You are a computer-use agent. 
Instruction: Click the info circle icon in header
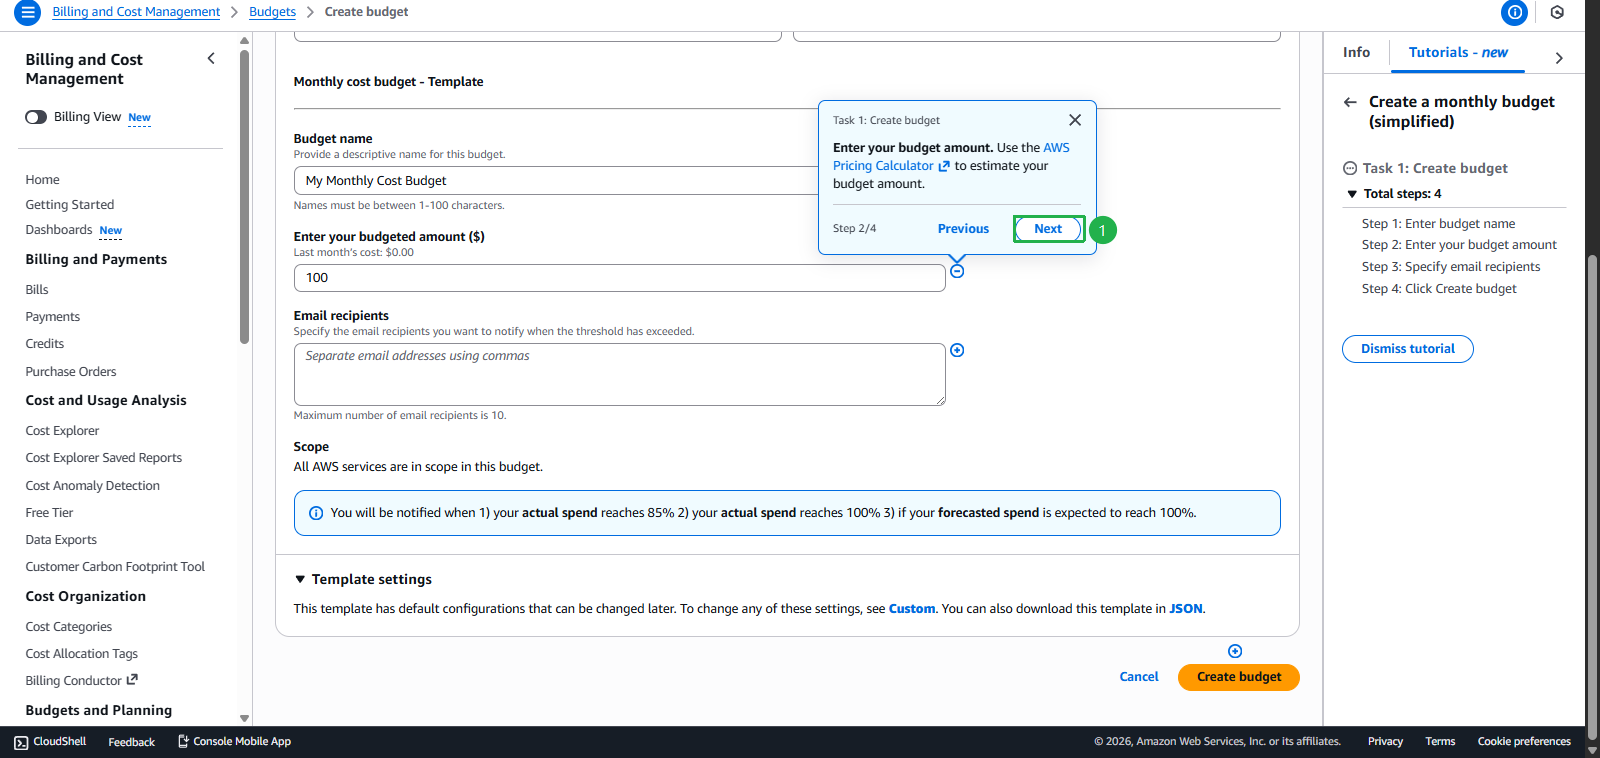pyautogui.click(x=1515, y=12)
